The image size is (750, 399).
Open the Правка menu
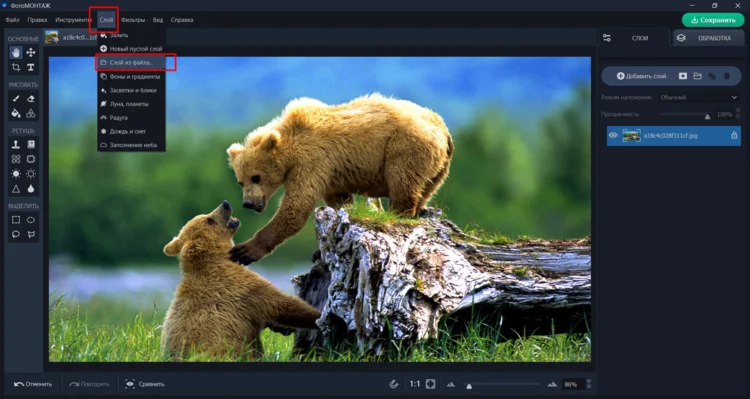pyautogui.click(x=37, y=20)
